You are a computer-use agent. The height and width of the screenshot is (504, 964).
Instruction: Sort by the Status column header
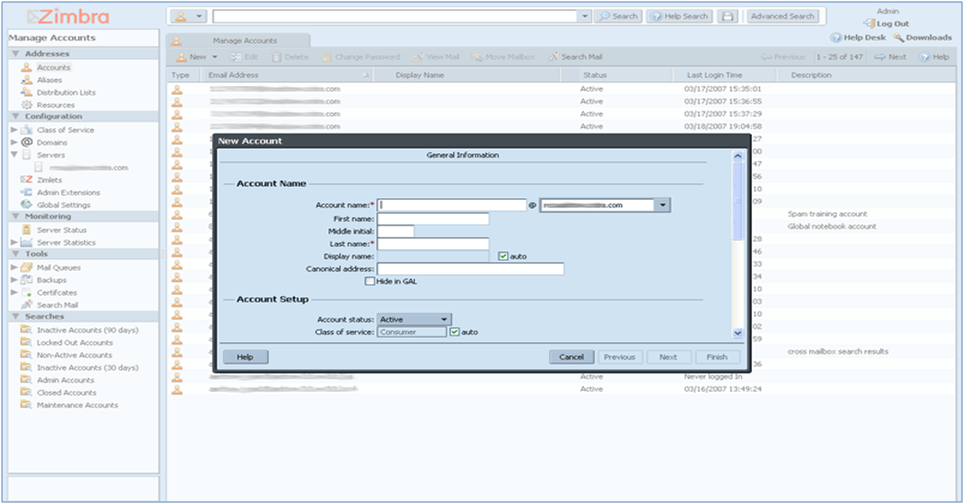click(617, 75)
